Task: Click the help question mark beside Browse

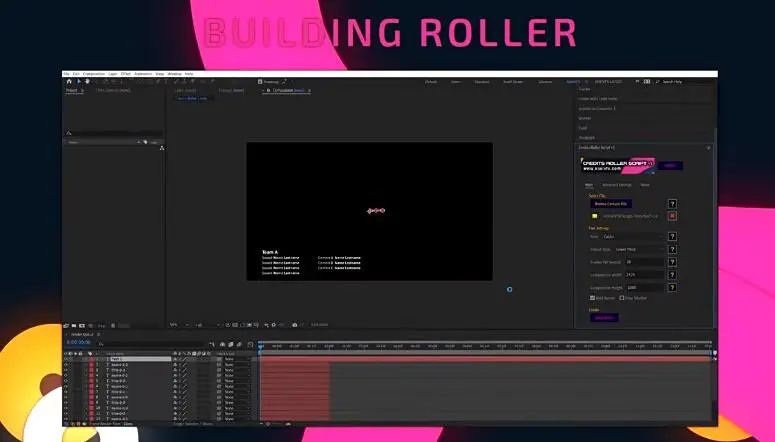Action: point(672,203)
